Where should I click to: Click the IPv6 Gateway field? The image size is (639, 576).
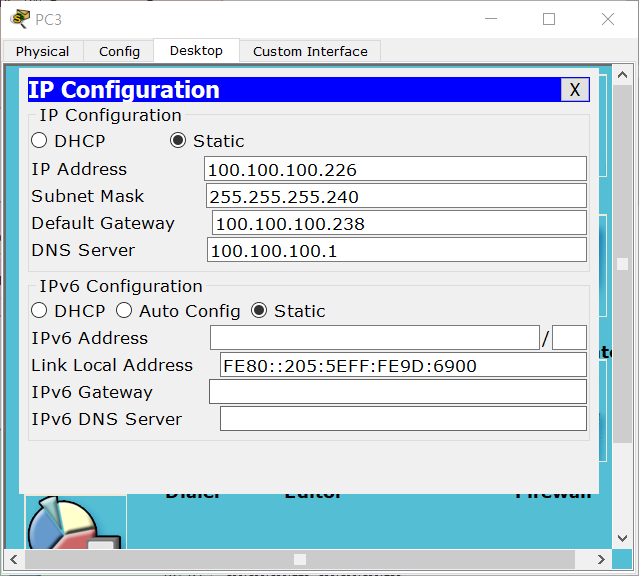coord(398,392)
